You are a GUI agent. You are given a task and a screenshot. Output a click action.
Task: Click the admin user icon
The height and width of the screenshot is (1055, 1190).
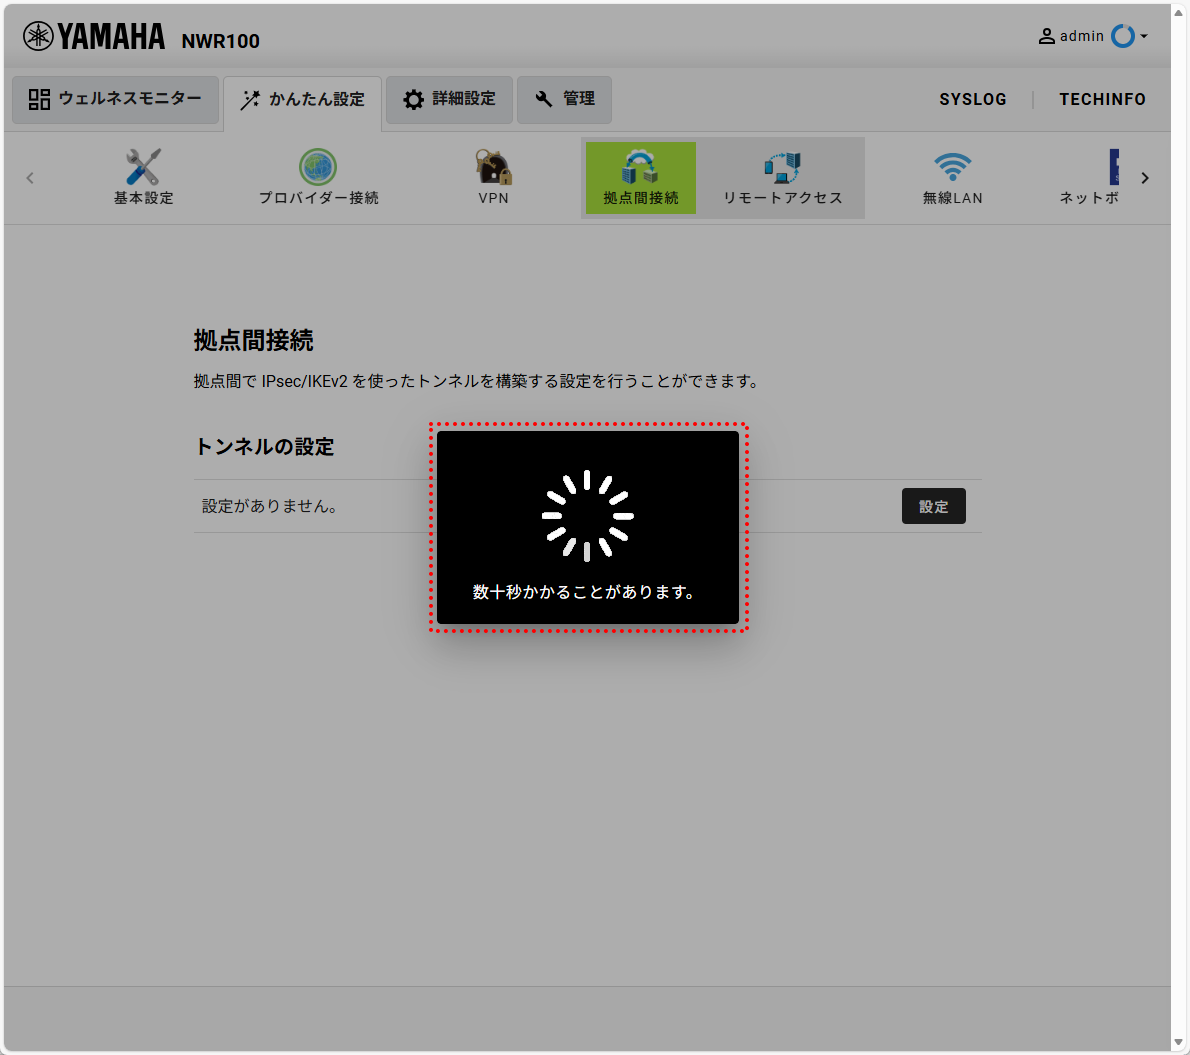pos(1047,36)
